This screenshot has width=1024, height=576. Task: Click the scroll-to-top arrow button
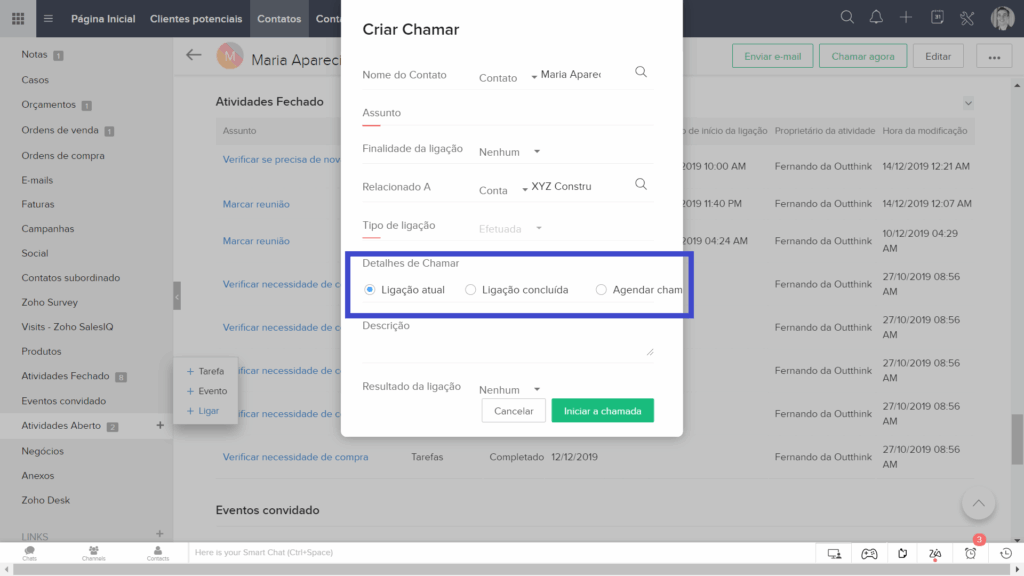pyautogui.click(x=978, y=504)
